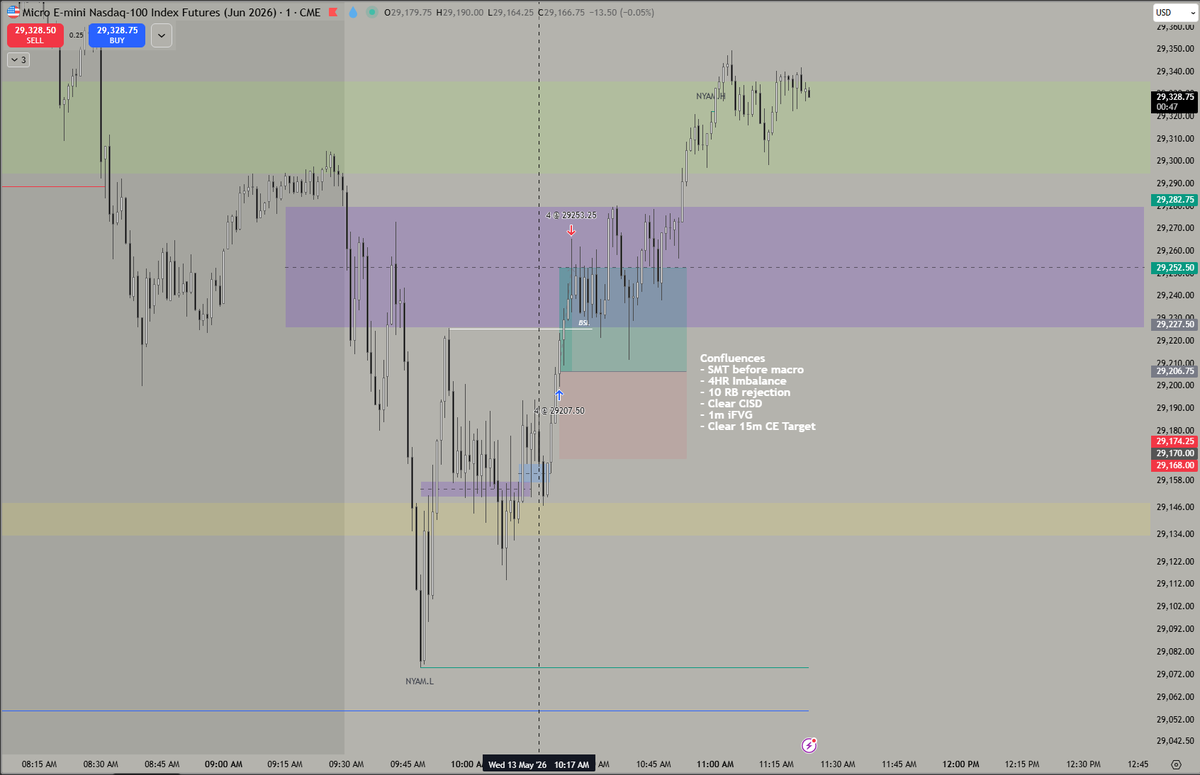Viewport: 1200px width, 775px height.
Task: Select the long position's green profit zone
Action: click(623, 319)
